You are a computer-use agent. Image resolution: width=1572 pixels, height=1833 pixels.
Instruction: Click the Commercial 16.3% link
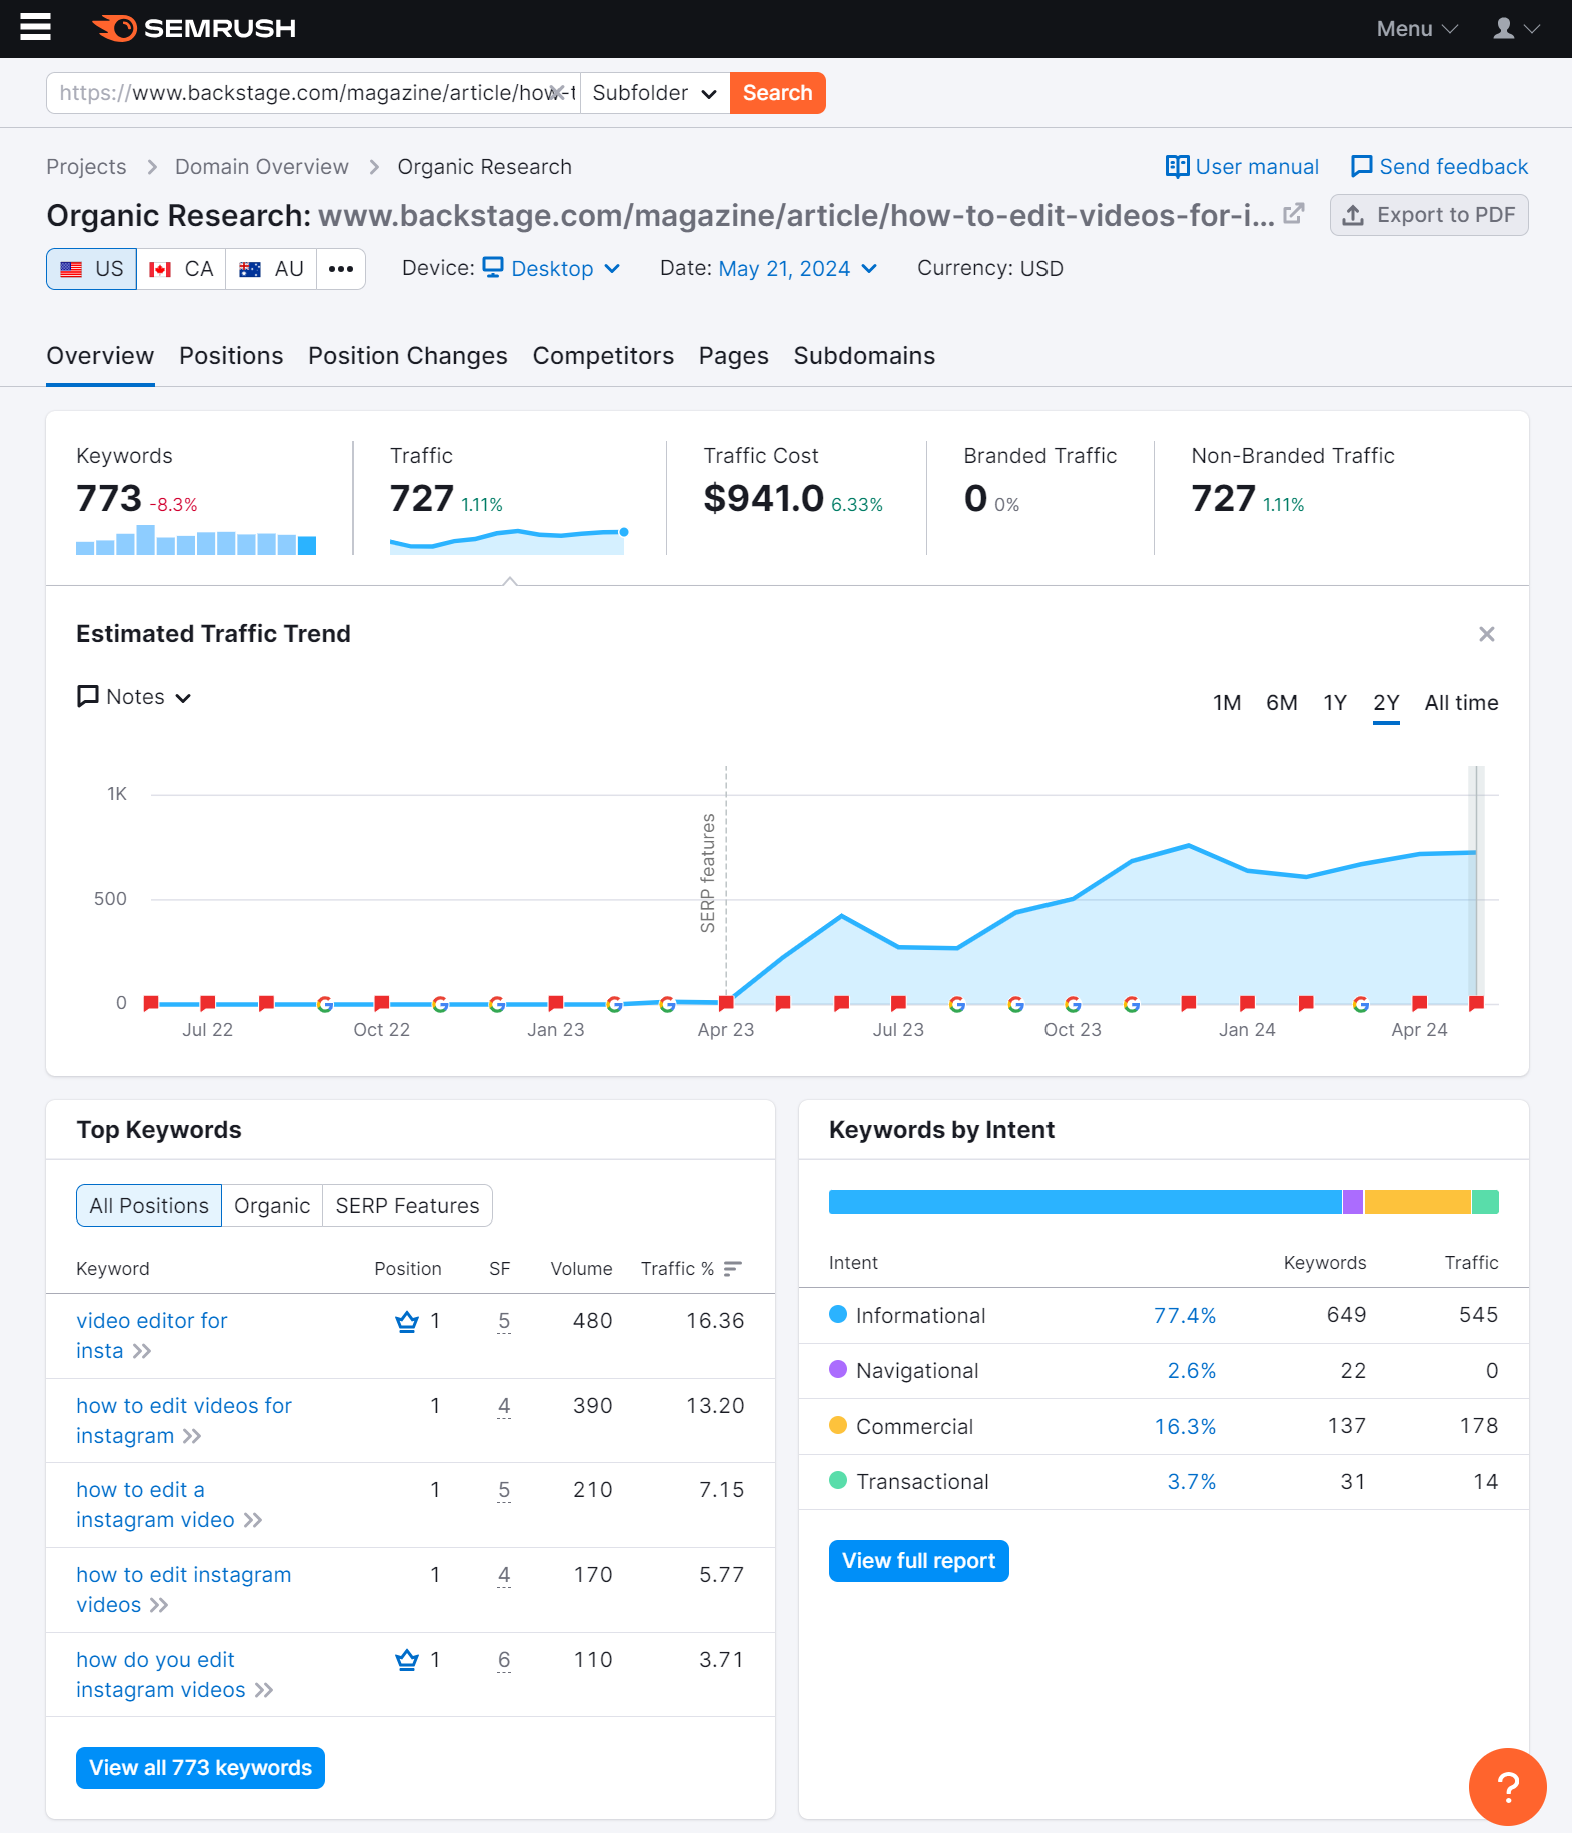(x=1185, y=1427)
